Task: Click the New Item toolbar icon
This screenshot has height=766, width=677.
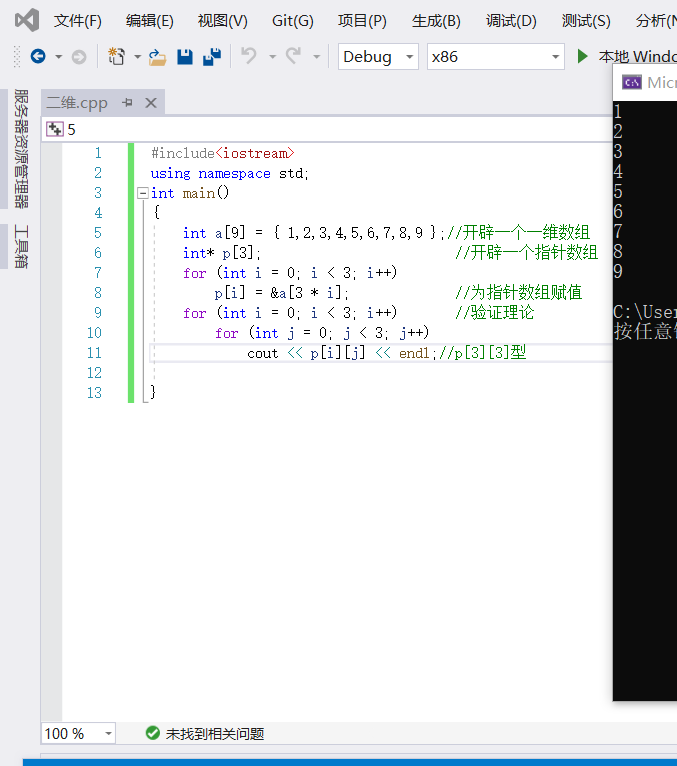Action: (116, 57)
